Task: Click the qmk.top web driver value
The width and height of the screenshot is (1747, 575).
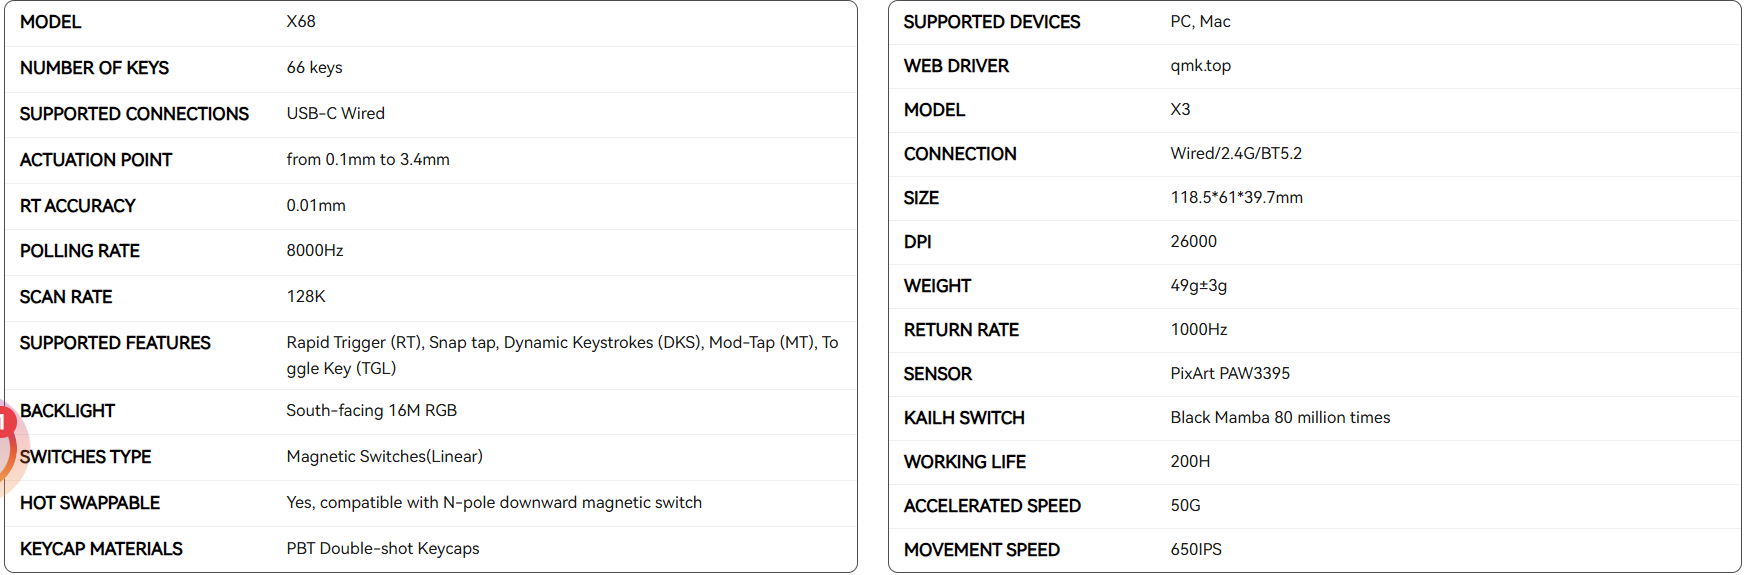Action: [1200, 66]
